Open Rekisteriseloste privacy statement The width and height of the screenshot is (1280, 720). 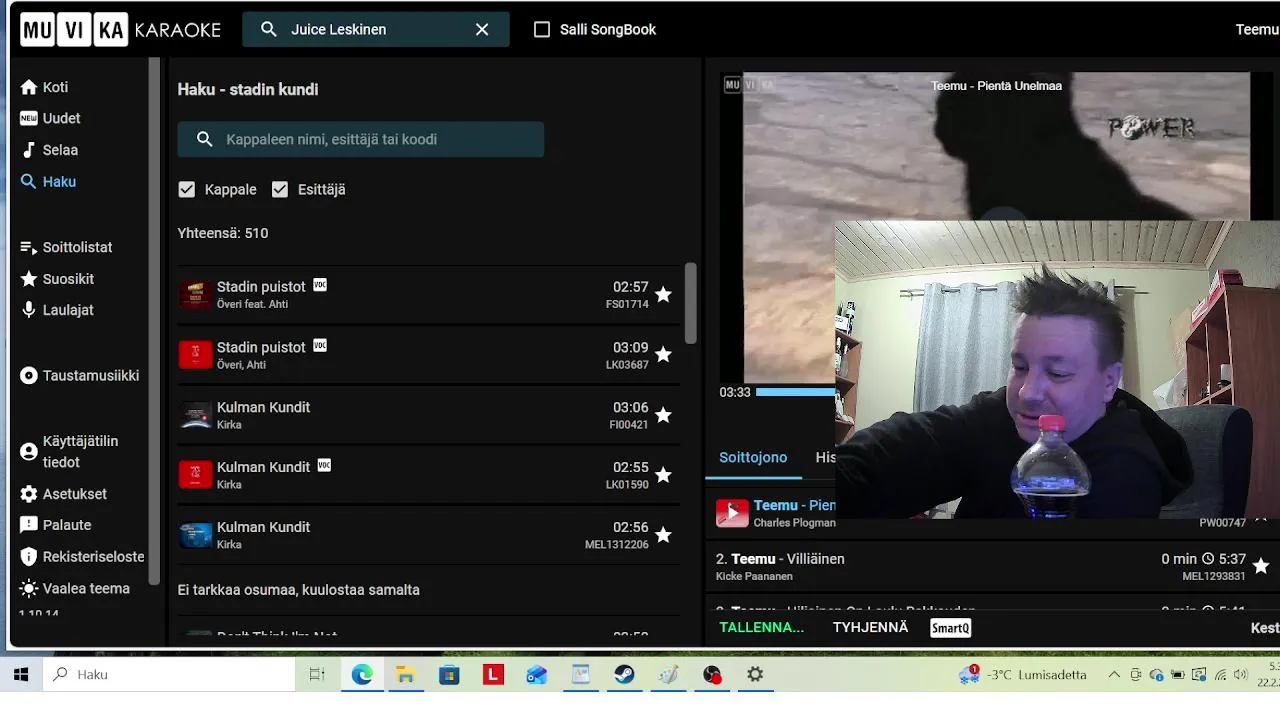click(x=82, y=557)
